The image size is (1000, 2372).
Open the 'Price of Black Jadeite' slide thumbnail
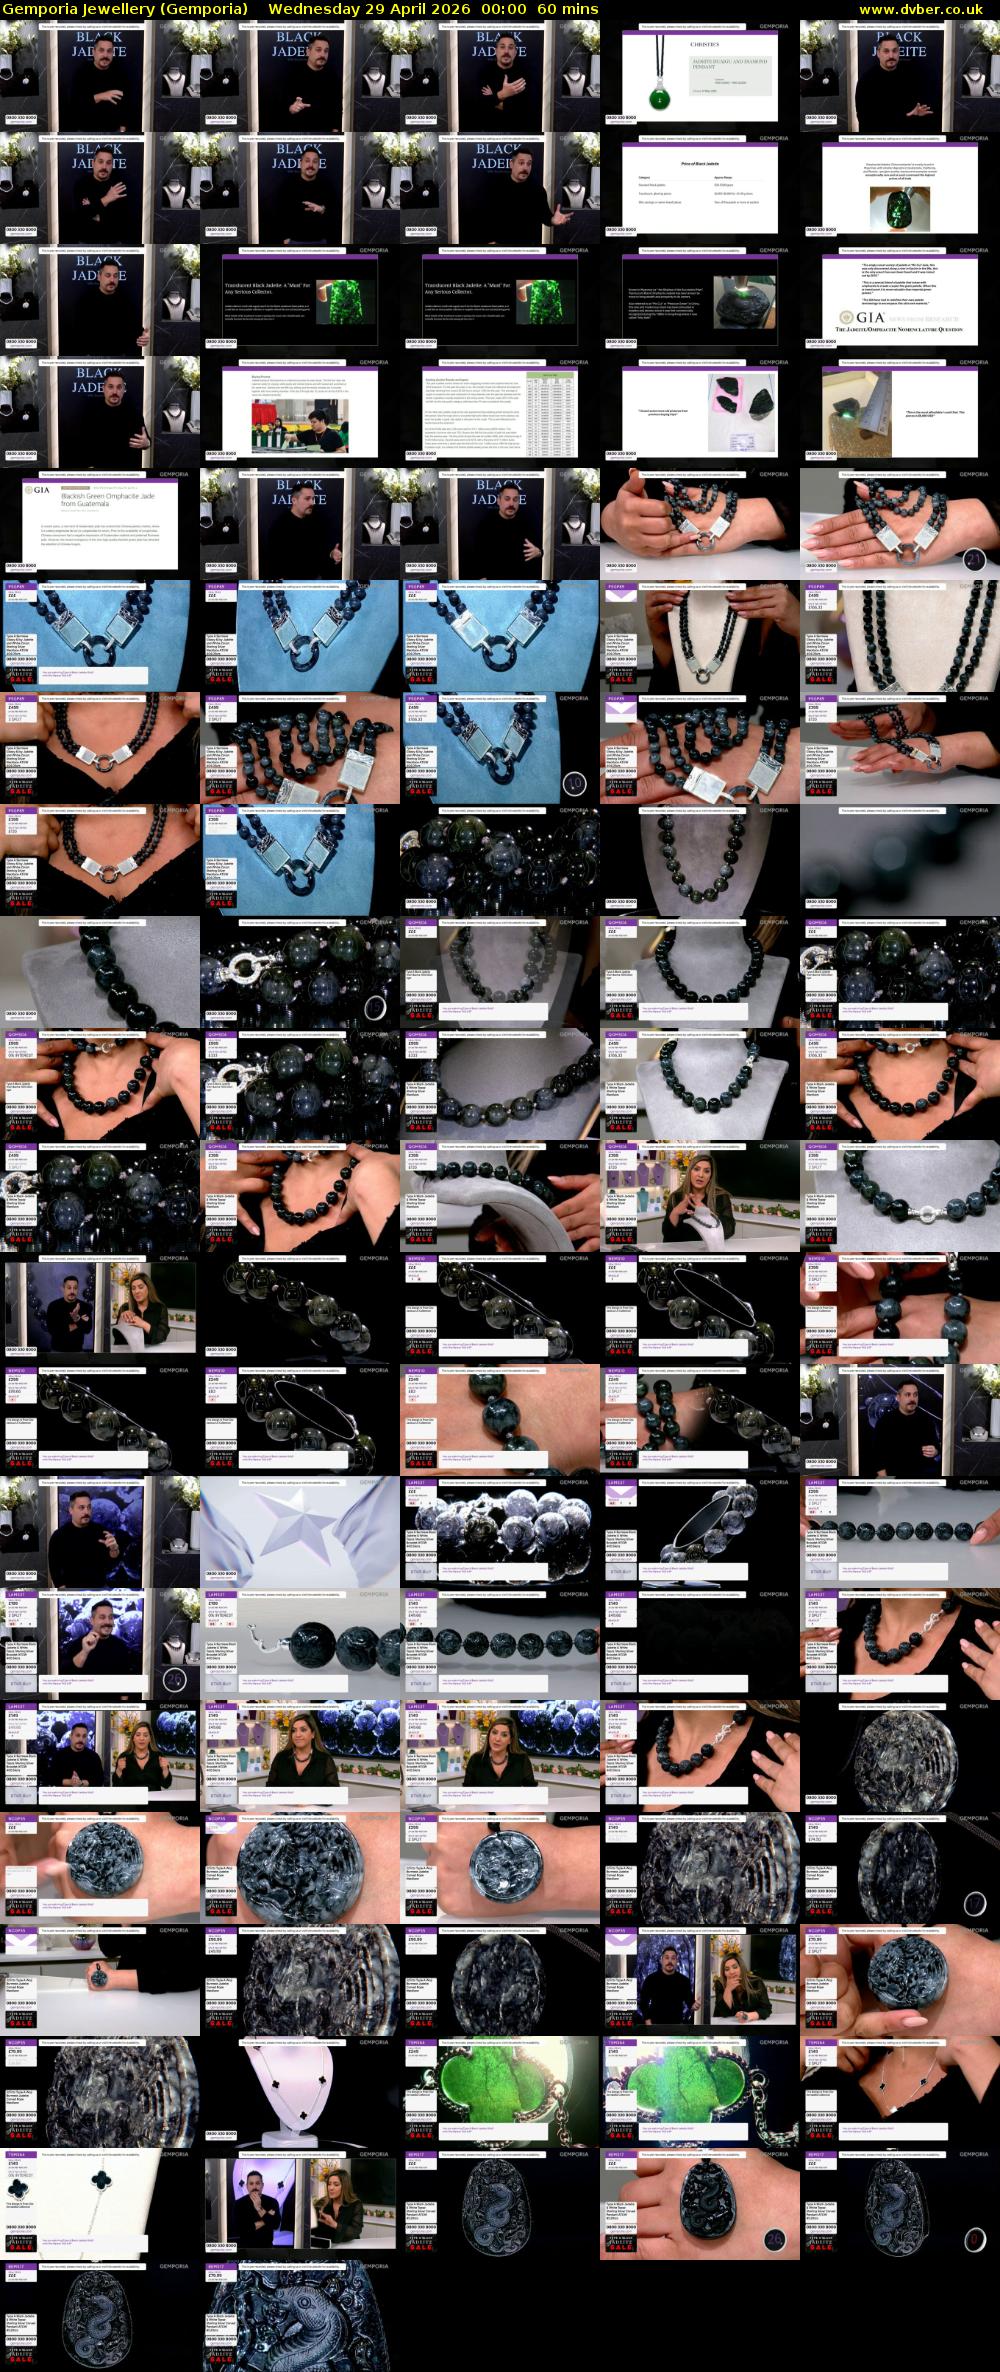tap(700, 188)
